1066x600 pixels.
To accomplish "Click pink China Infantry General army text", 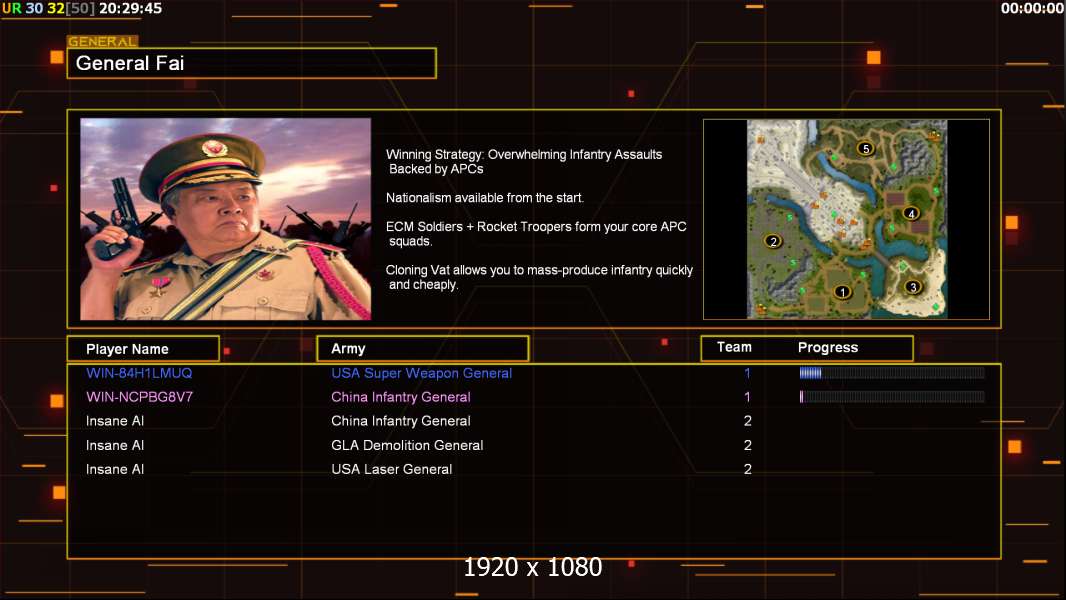I will 400,397.
